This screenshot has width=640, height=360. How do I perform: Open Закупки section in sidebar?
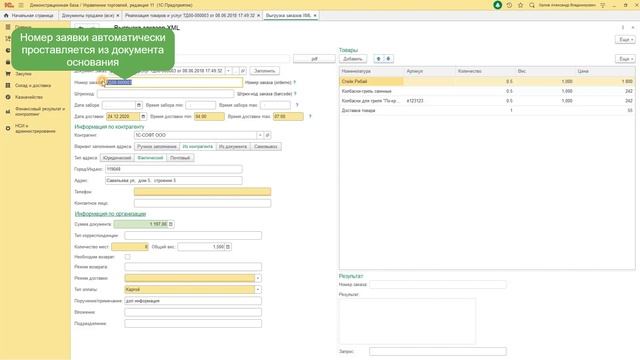click(23, 74)
